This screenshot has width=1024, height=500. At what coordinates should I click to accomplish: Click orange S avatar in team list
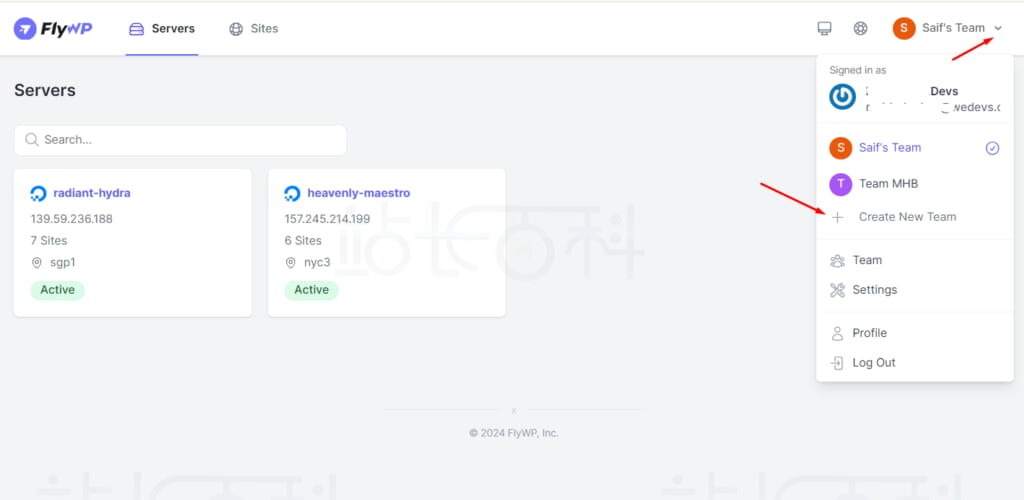tap(840, 148)
